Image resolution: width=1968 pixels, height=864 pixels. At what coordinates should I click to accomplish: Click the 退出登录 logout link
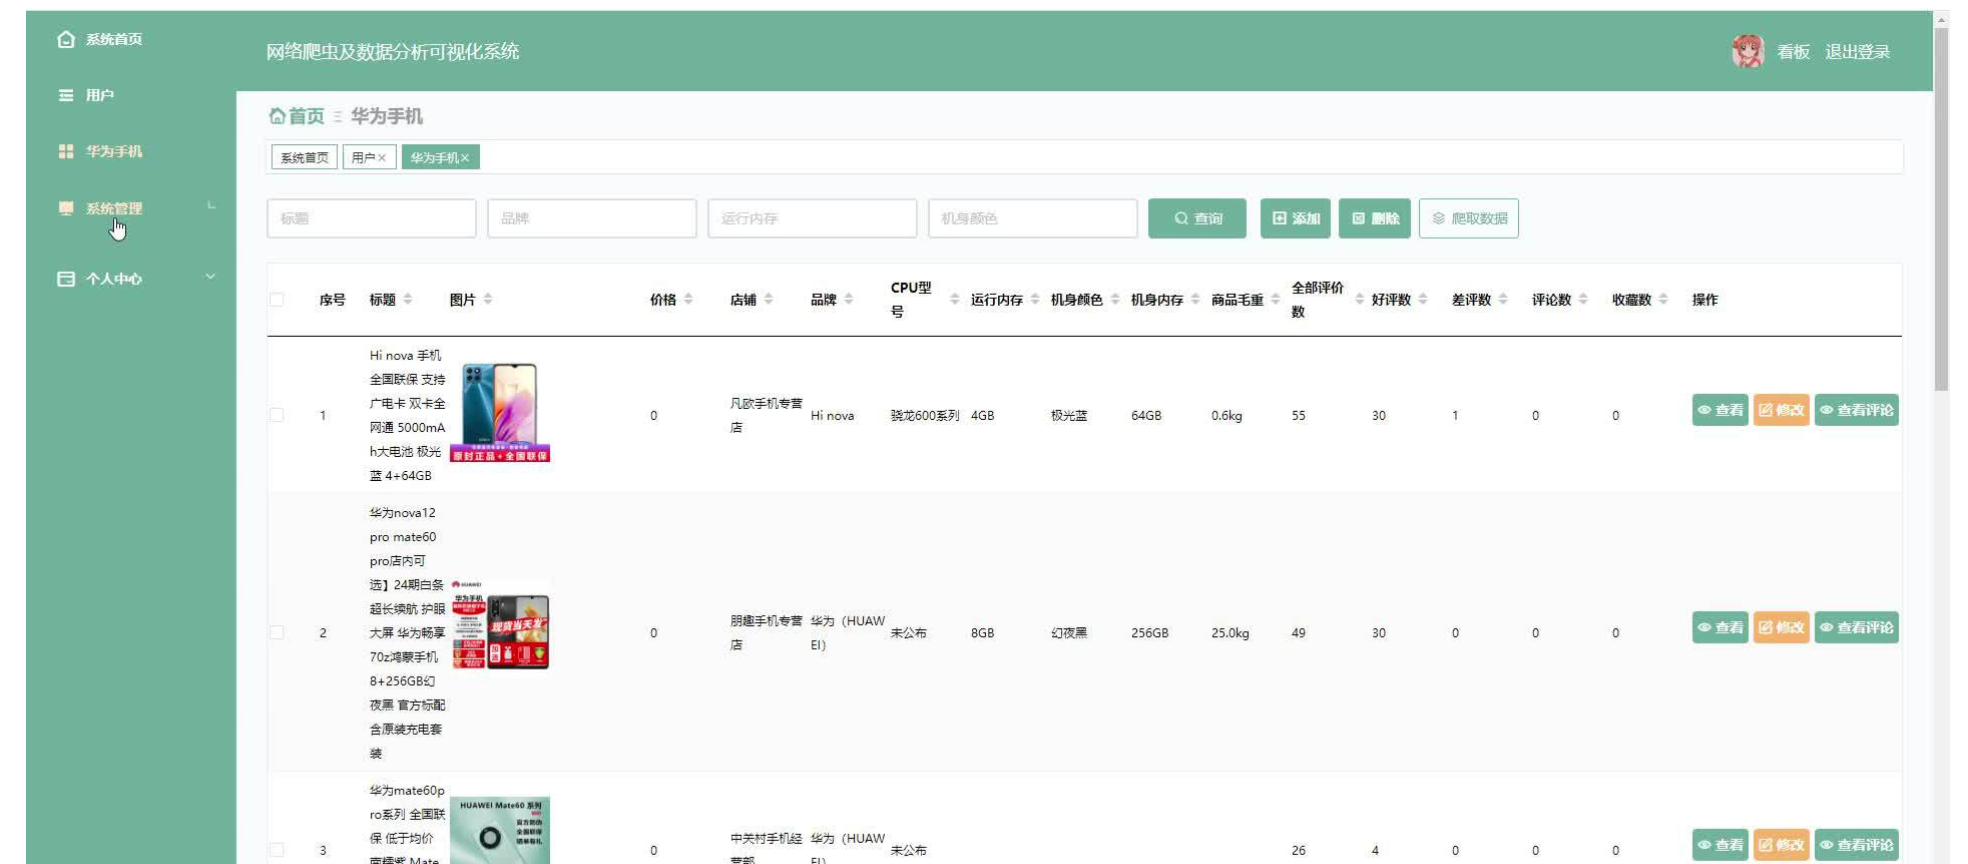coord(1857,52)
